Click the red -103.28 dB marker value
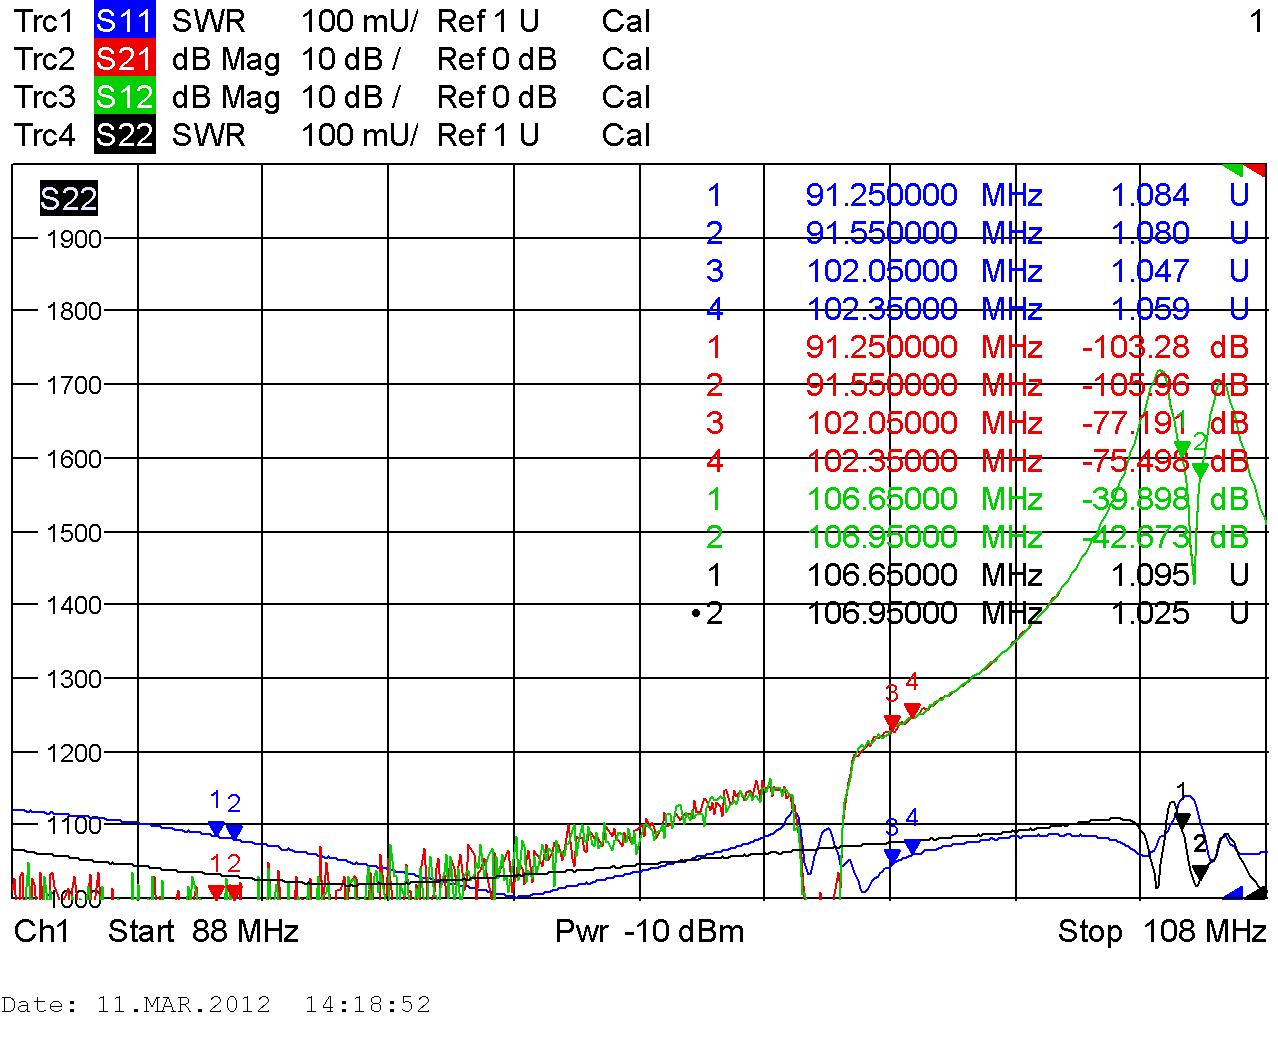Viewport: 1278px width, 1052px height. pyautogui.click(x=1165, y=347)
